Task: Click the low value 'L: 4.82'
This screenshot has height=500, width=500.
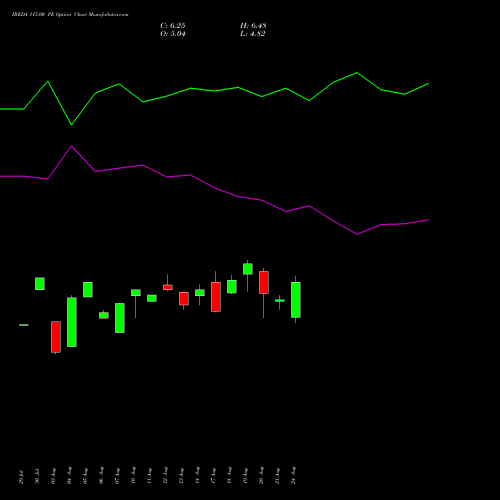Action: pyautogui.click(x=253, y=34)
